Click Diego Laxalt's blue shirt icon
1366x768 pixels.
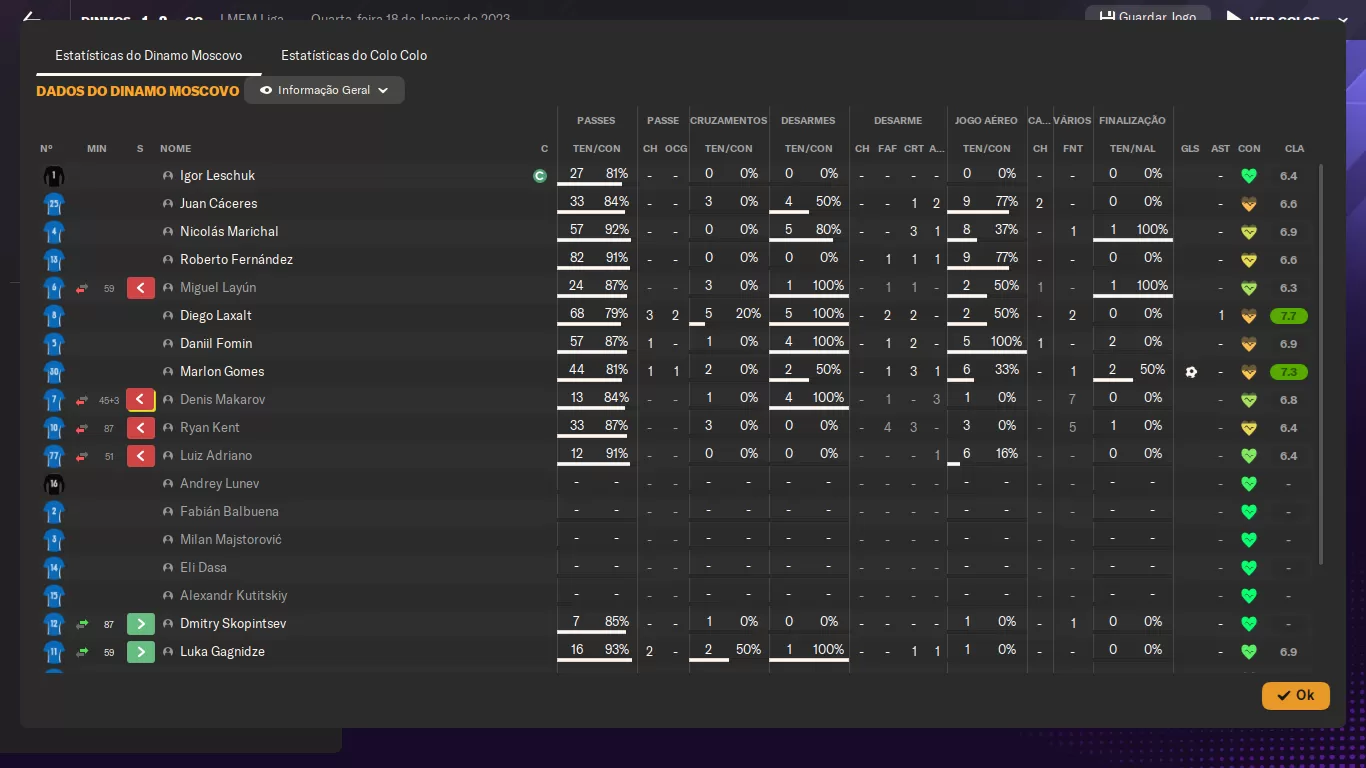[54, 316]
